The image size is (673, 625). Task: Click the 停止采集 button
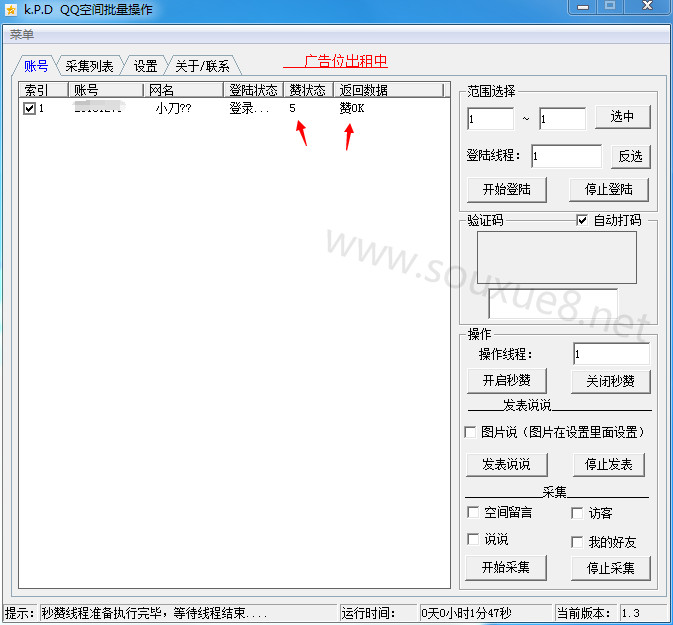pos(610,568)
